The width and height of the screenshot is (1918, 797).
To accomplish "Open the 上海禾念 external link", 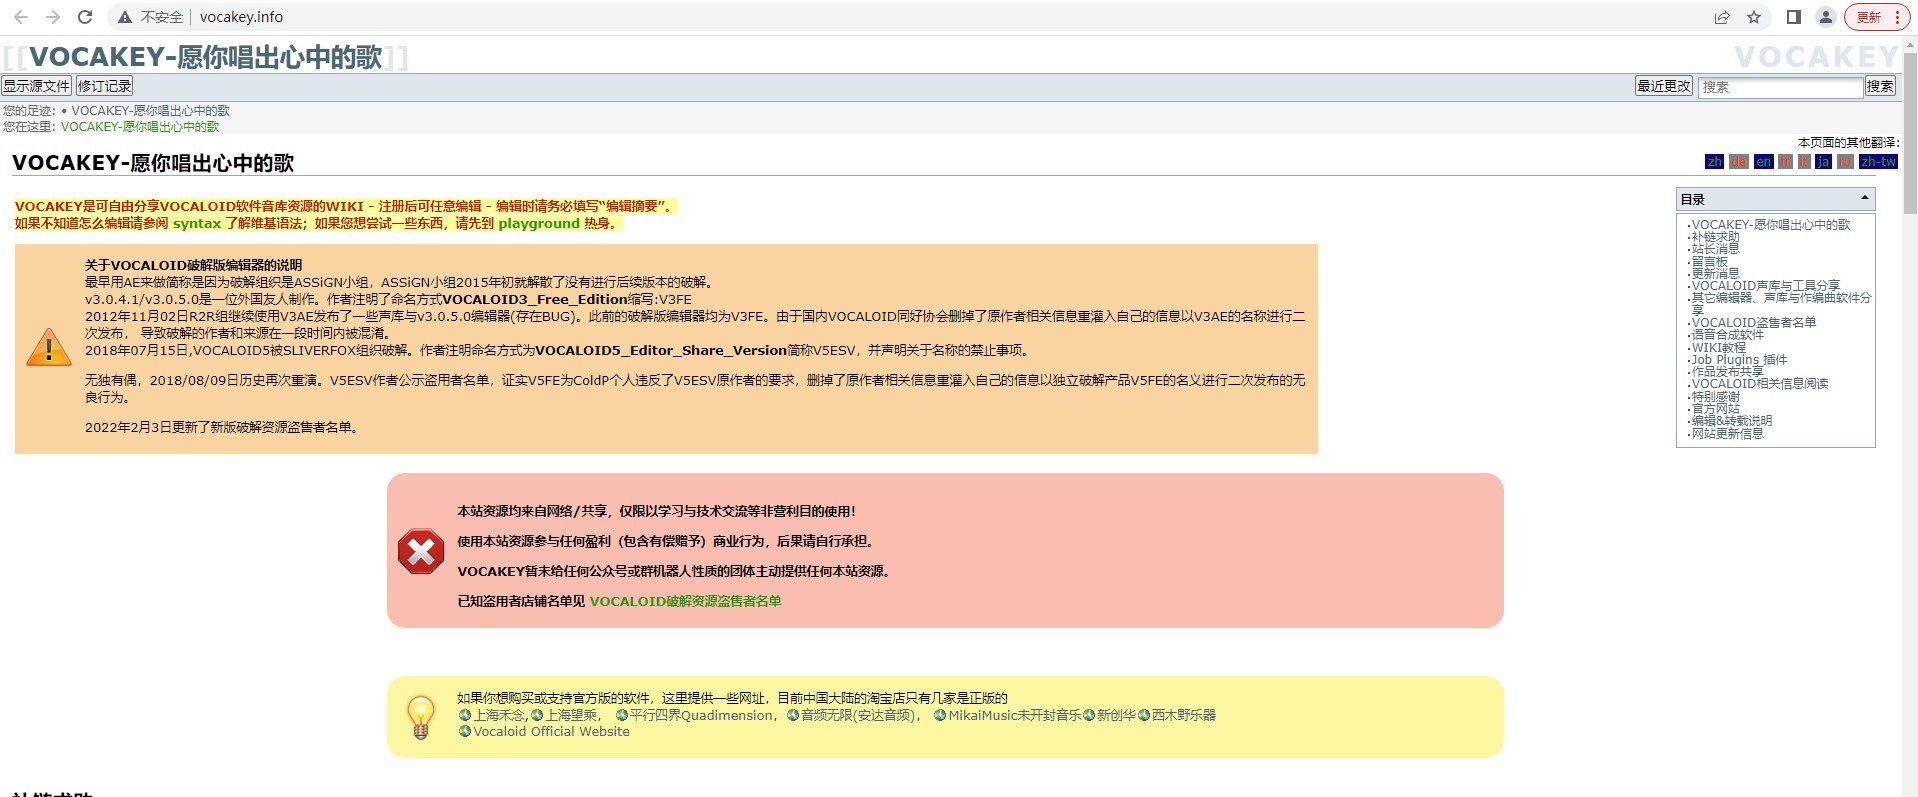I will tap(491, 715).
